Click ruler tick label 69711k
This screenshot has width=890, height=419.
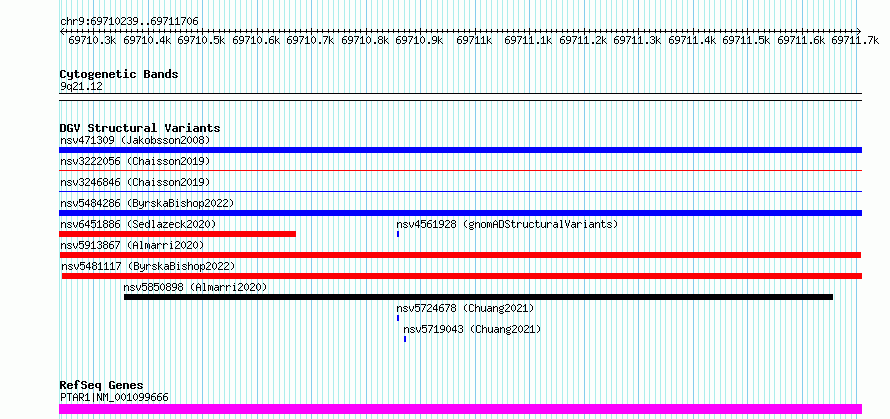(x=474, y=40)
